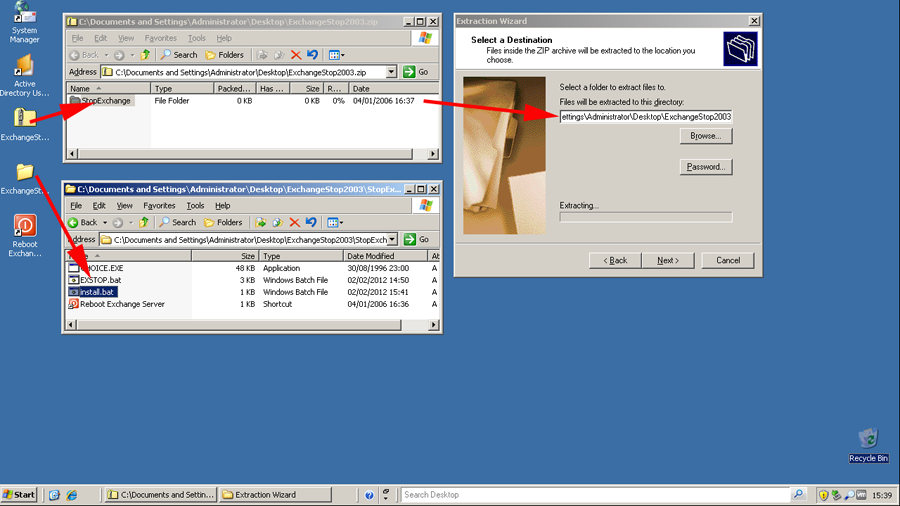Open Edit menu in StopExchange window

click(x=99, y=205)
